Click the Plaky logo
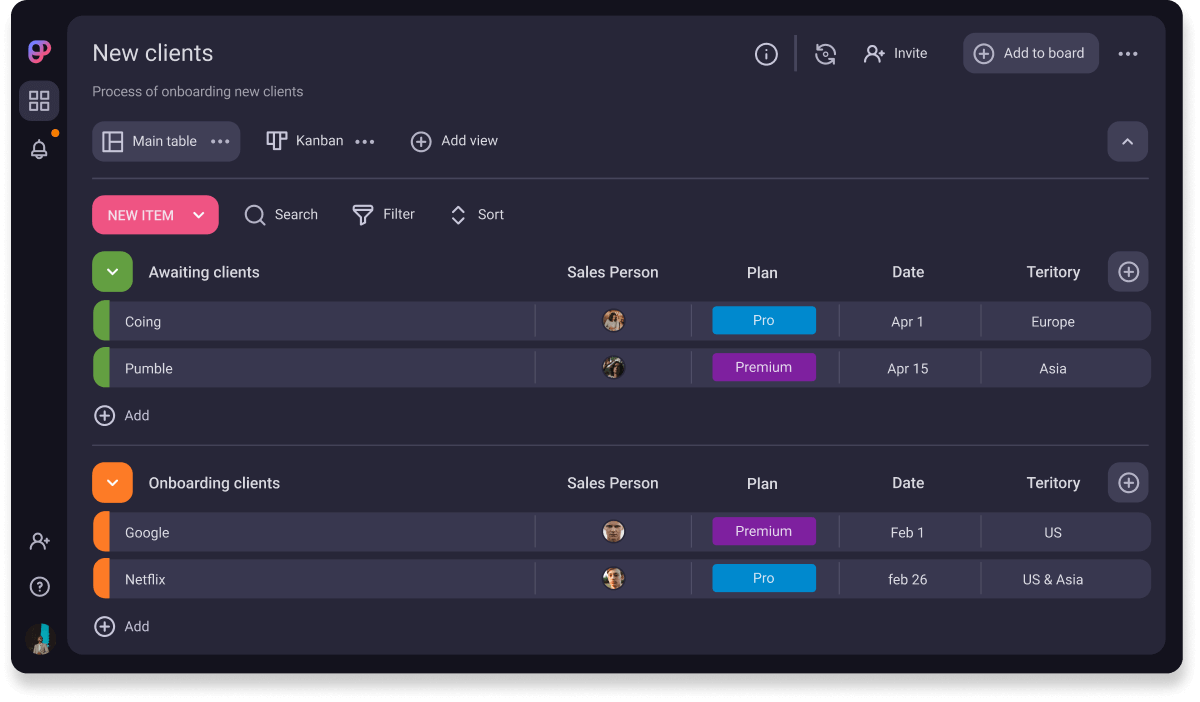 tap(38, 51)
